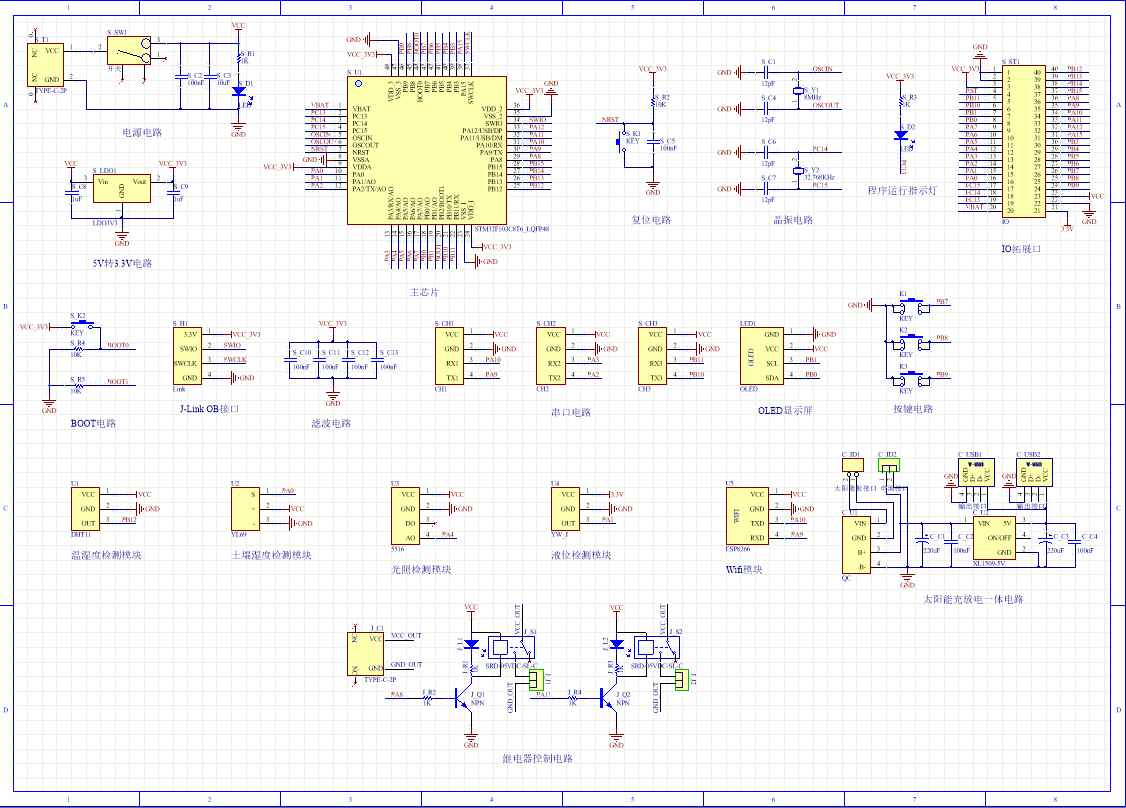Select the J_S1 relay symbol
Screen dimensions: 1126x808
point(511,647)
